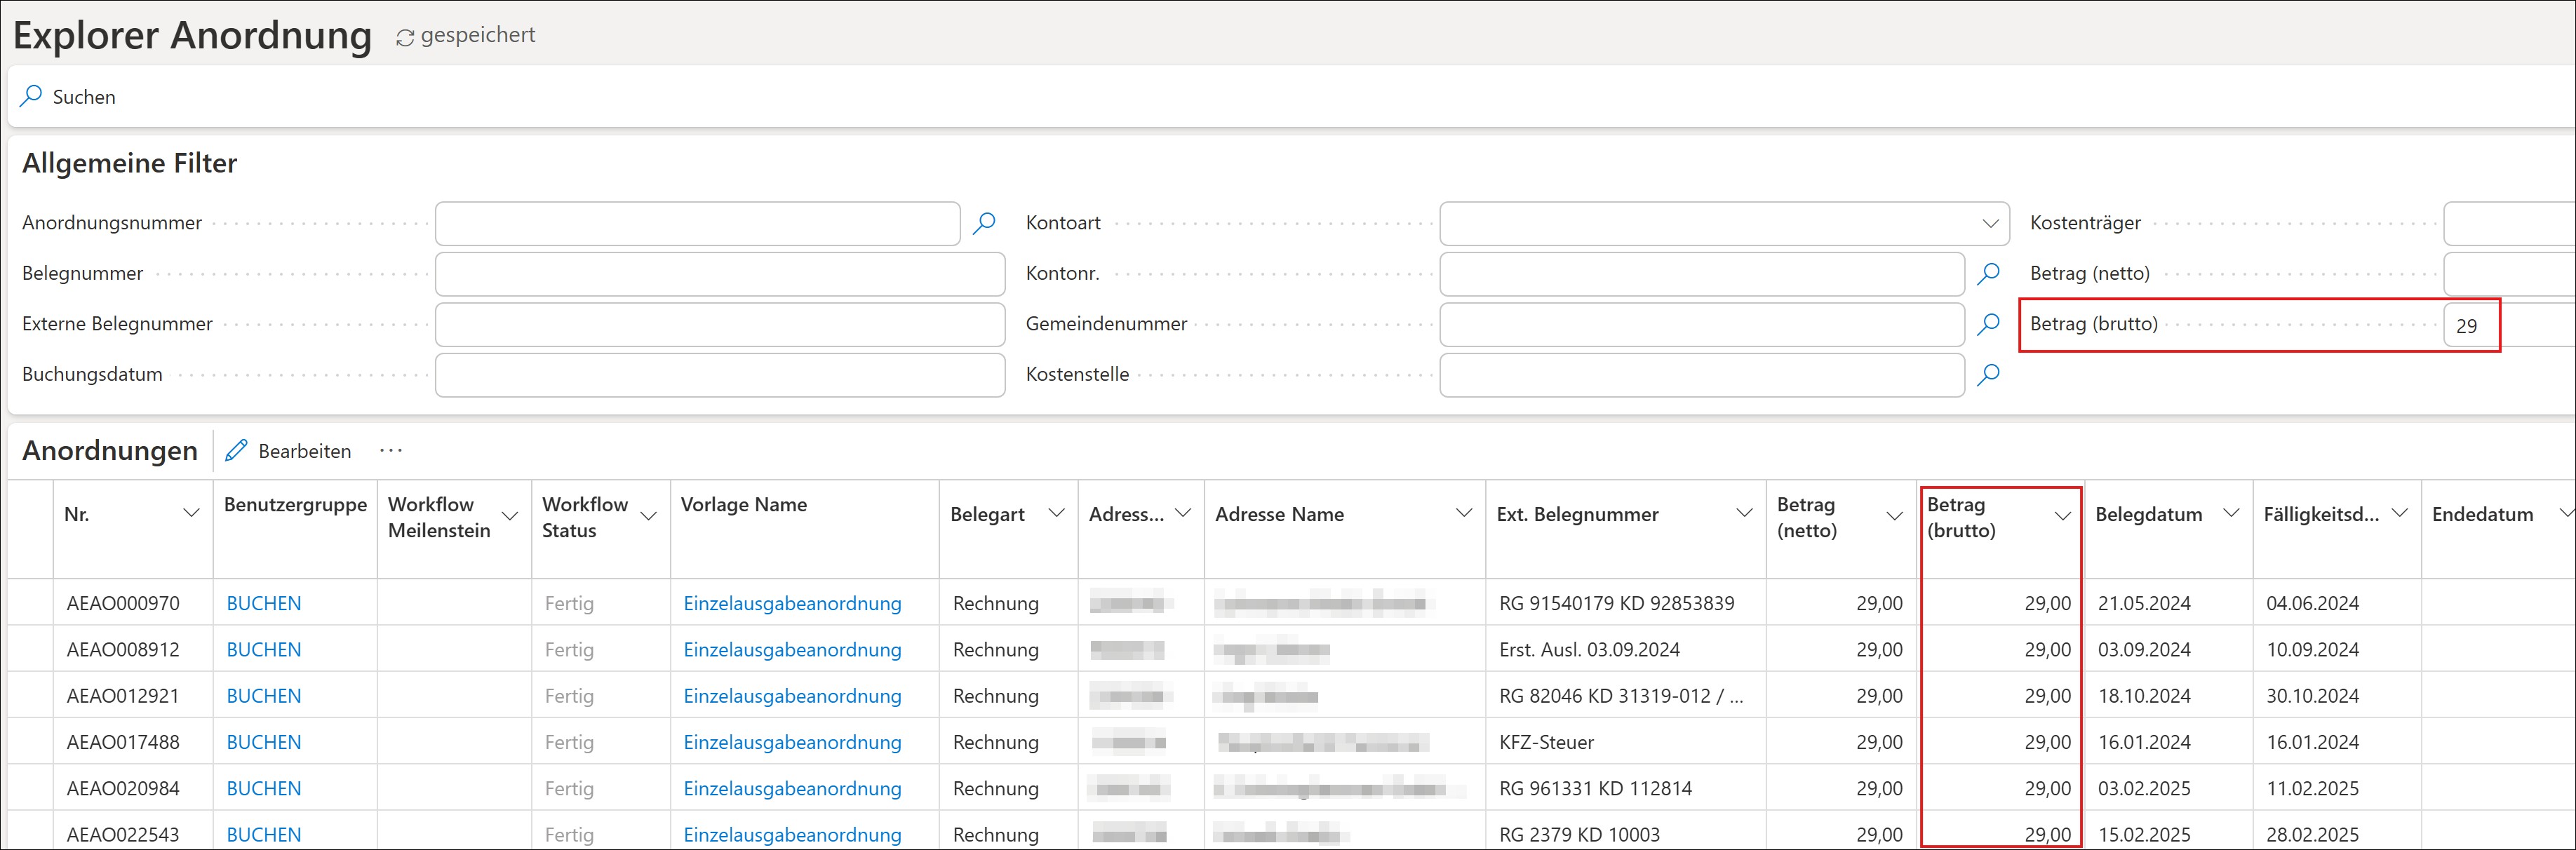Open Belegdatum column header menu
Screen dimensions: 2576x850
coord(2230,513)
